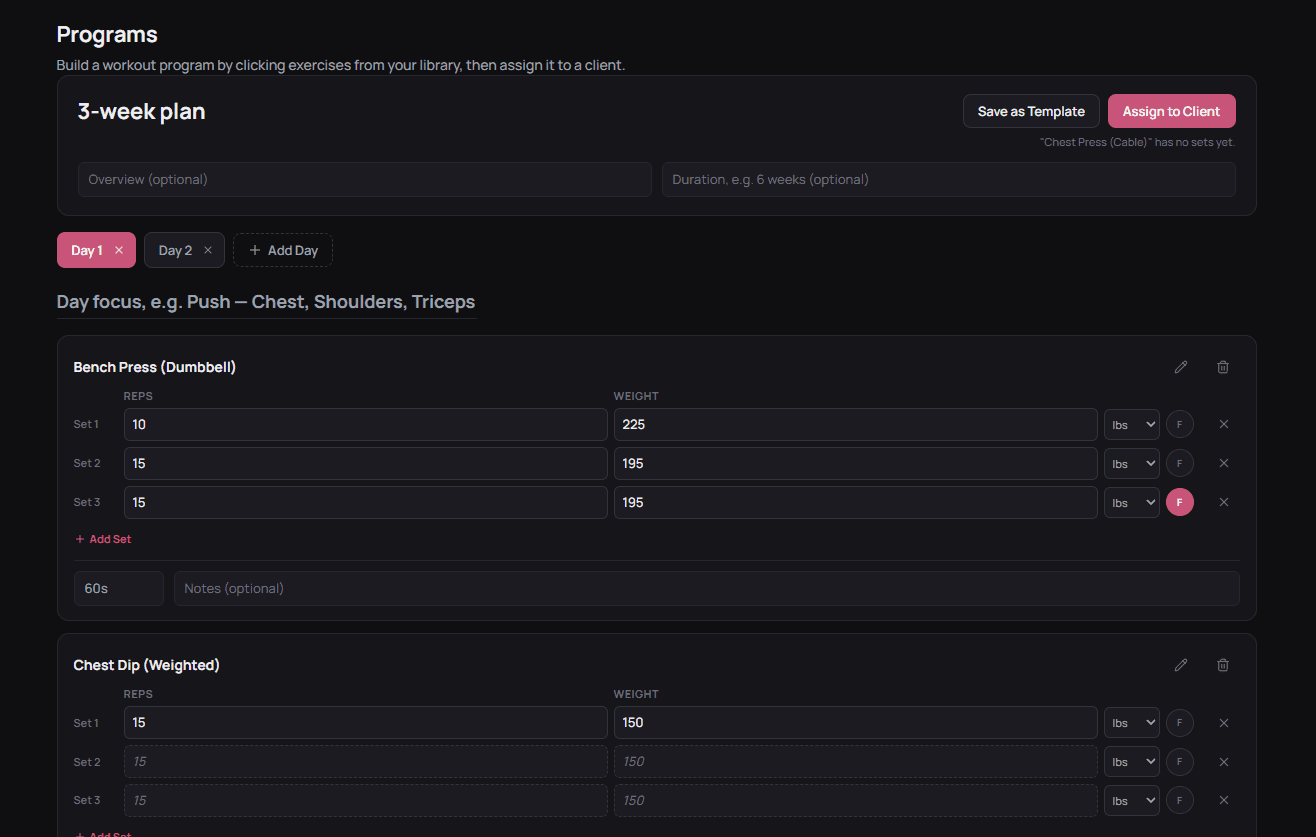Click the Chest Dip Set 1 weight field showing 150

856,723
